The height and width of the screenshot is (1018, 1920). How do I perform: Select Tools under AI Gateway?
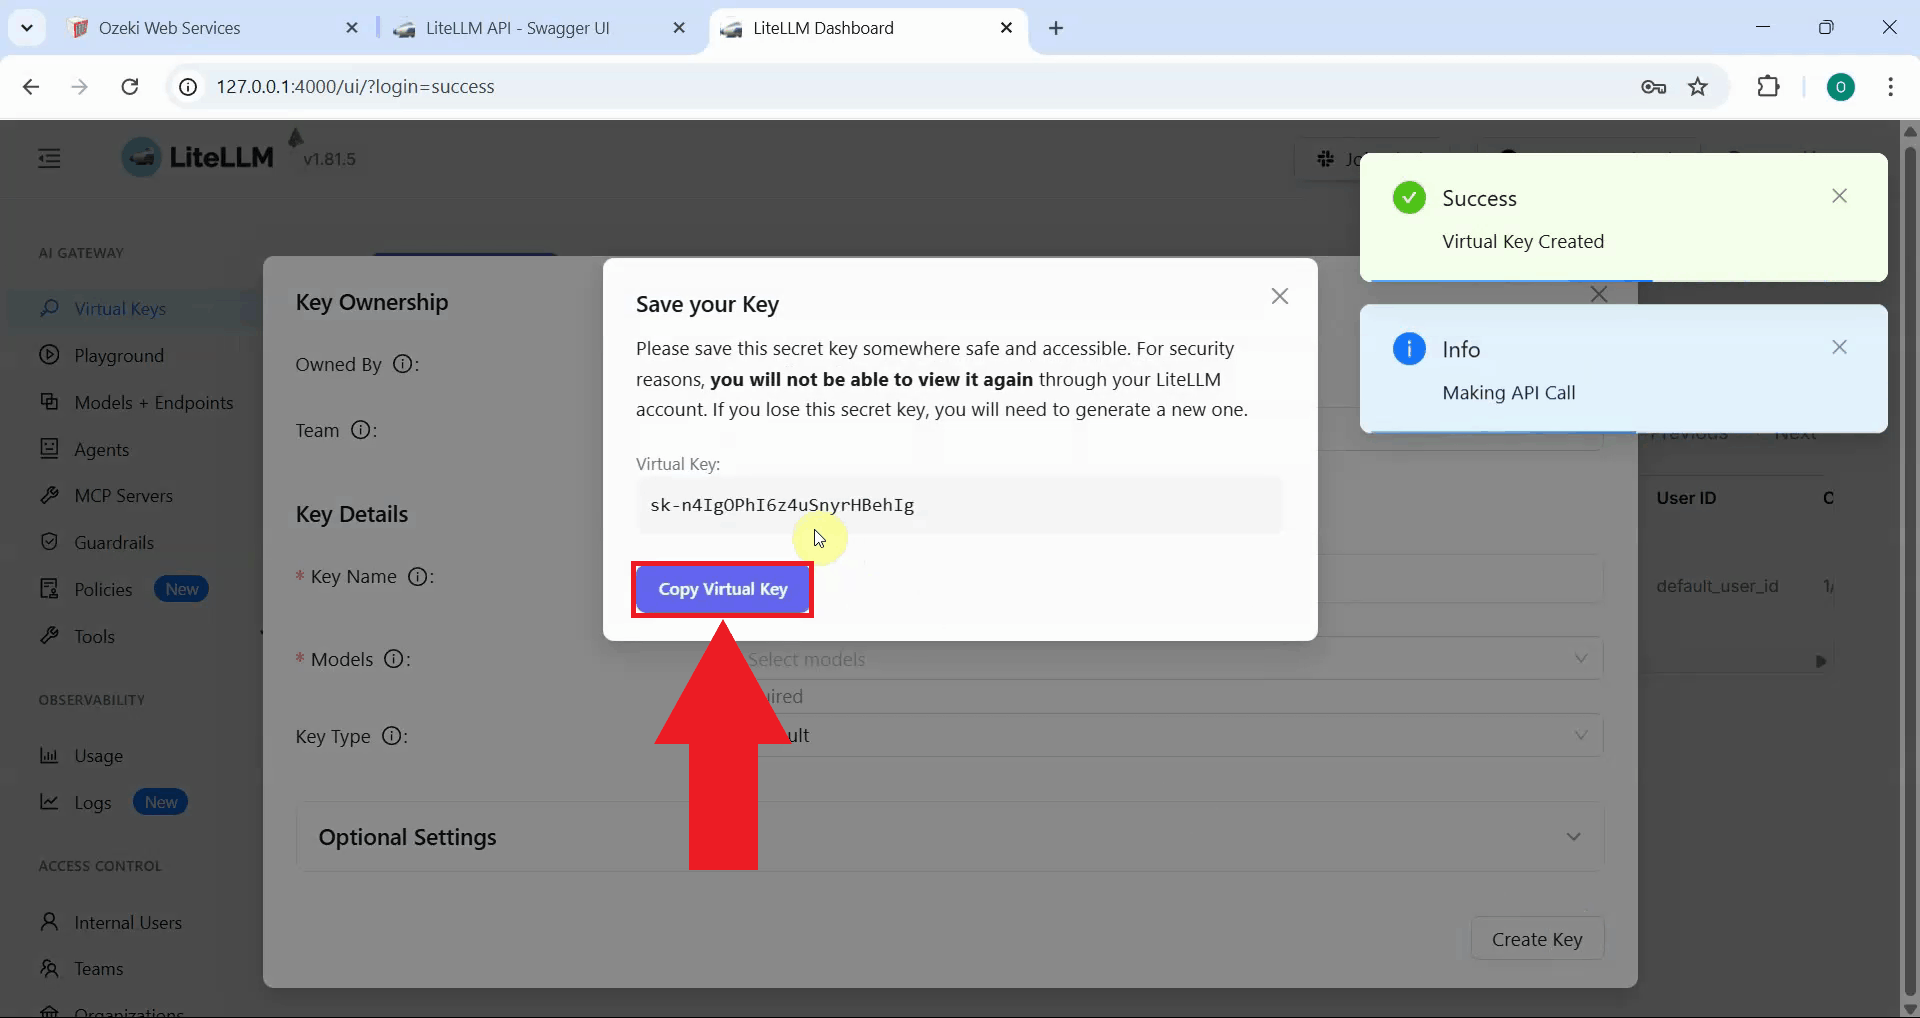[x=93, y=636]
